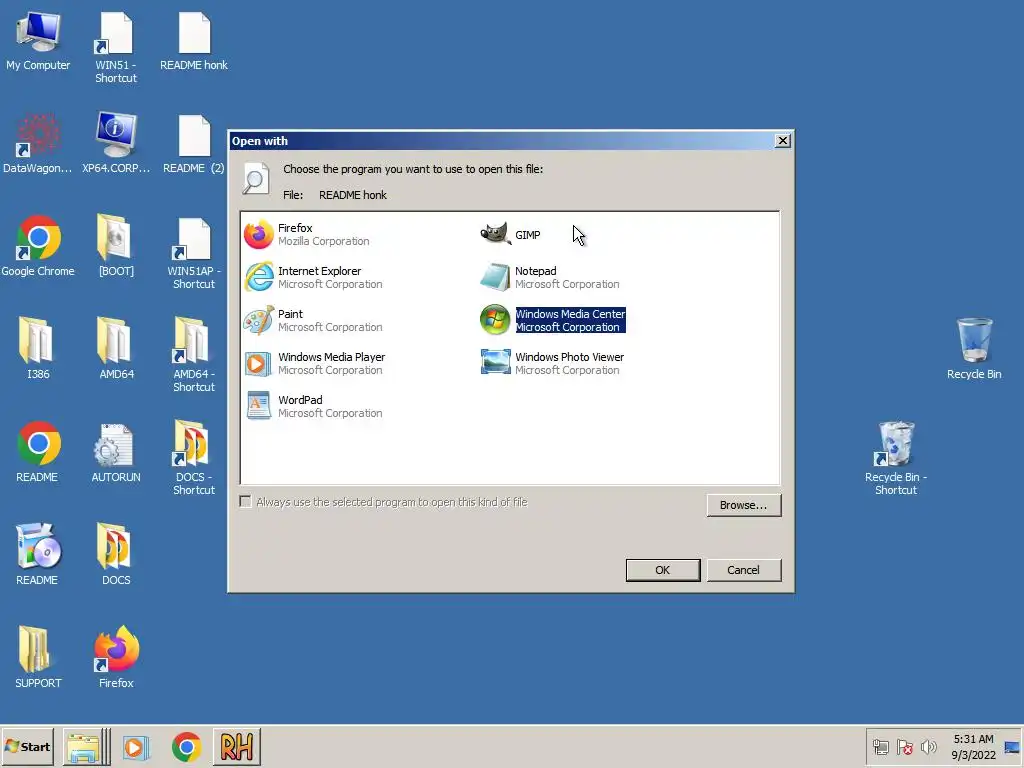
Task: Open the Start menu
Action: (x=27, y=746)
